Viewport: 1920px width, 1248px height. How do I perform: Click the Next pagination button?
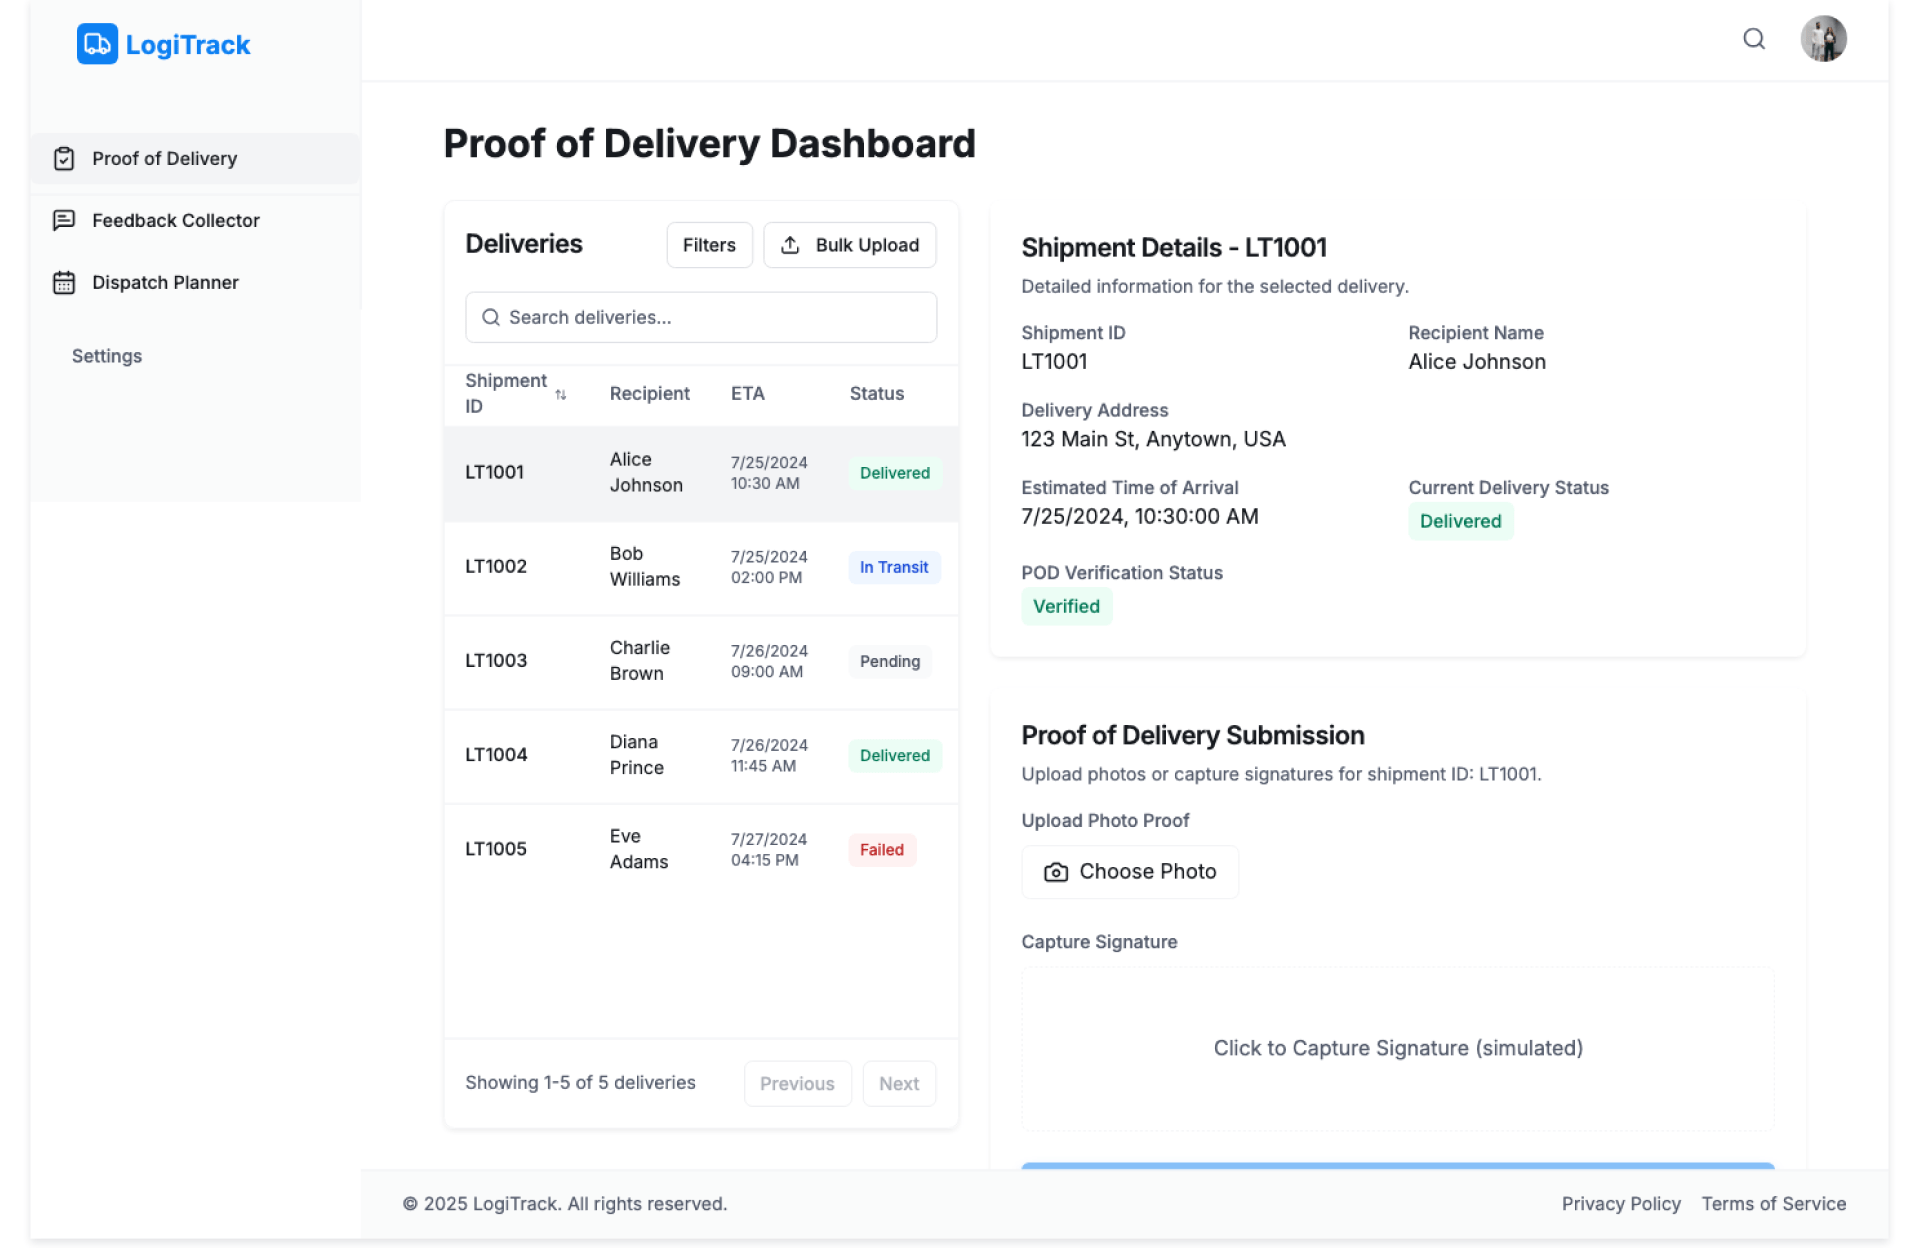point(898,1083)
